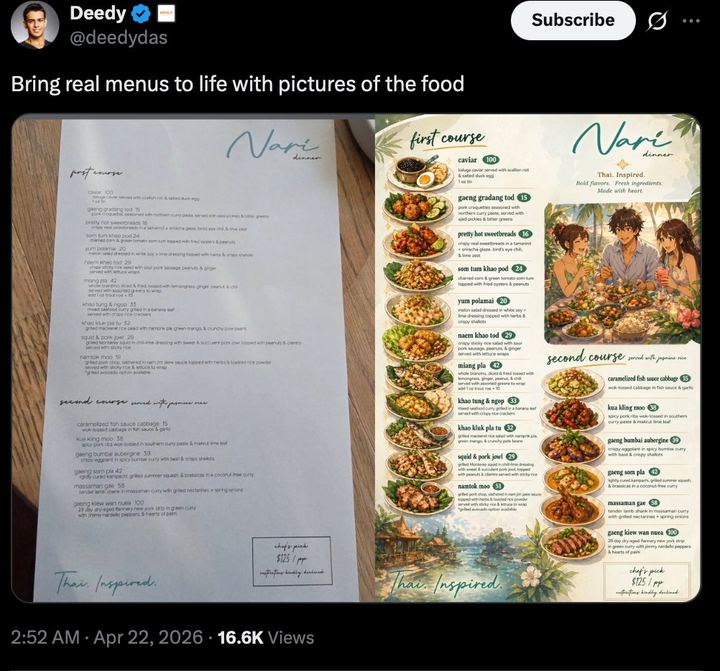720x671 pixels.
Task: Click the affiliate badge next to the verified checkmark
Action: click(167, 14)
